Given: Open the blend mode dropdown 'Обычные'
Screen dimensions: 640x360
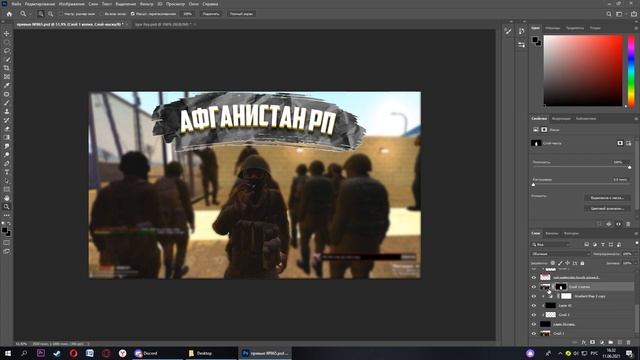Looking at the screenshot, I should [x=561, y=254].
